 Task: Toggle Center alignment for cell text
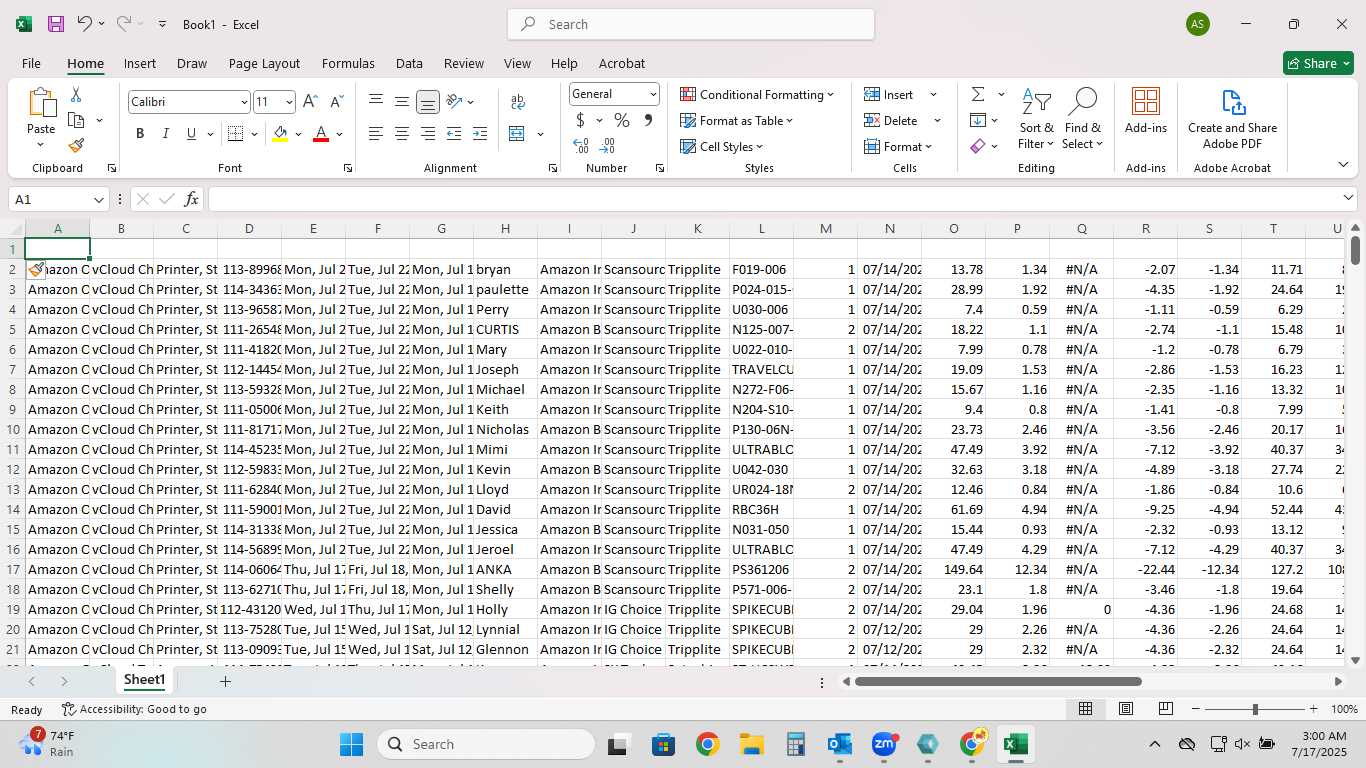[x=401, y=133]
